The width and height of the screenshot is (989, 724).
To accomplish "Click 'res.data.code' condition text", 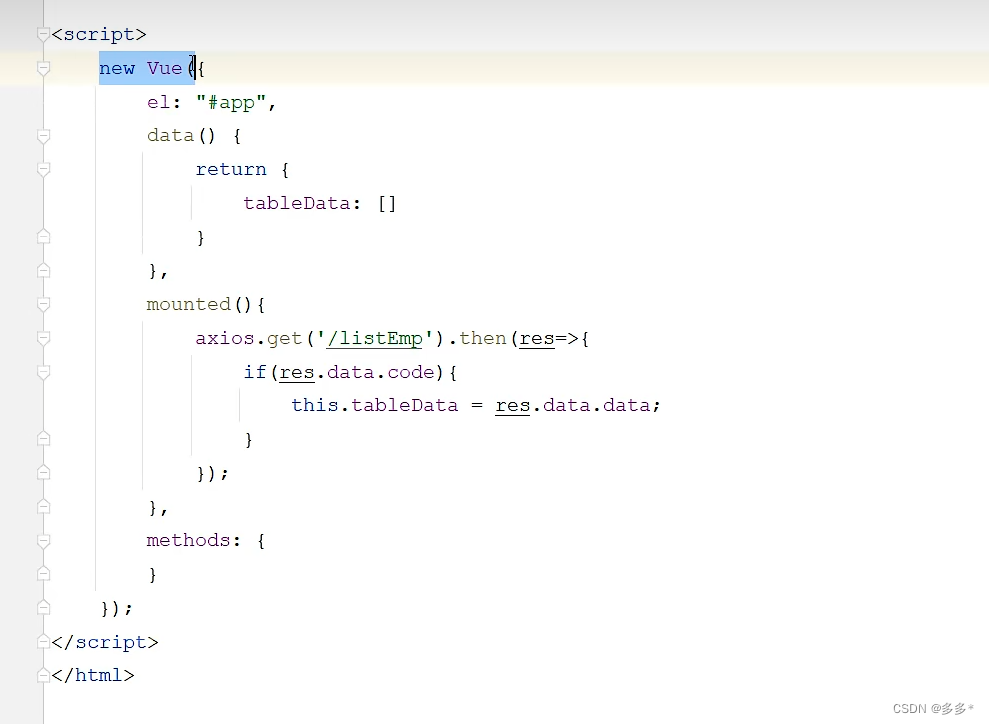I will (357, 372).
